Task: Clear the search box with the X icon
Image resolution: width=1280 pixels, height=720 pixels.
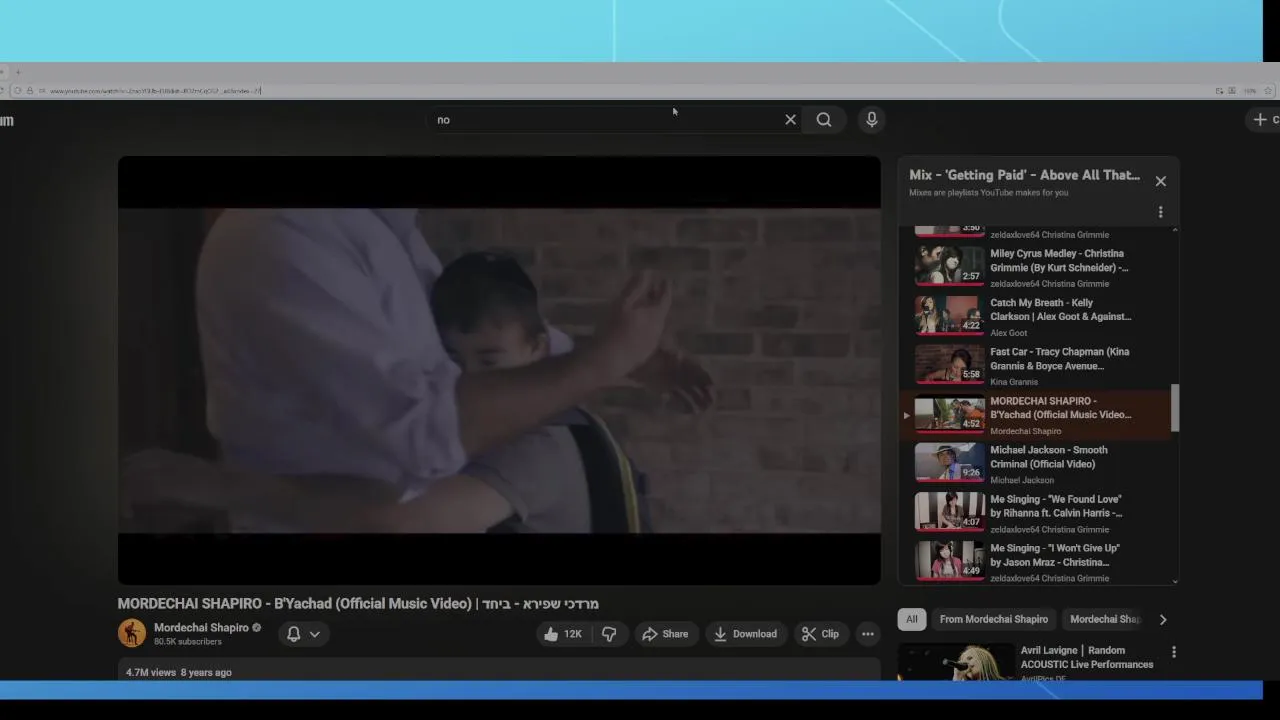Action: tap(790, 119)
